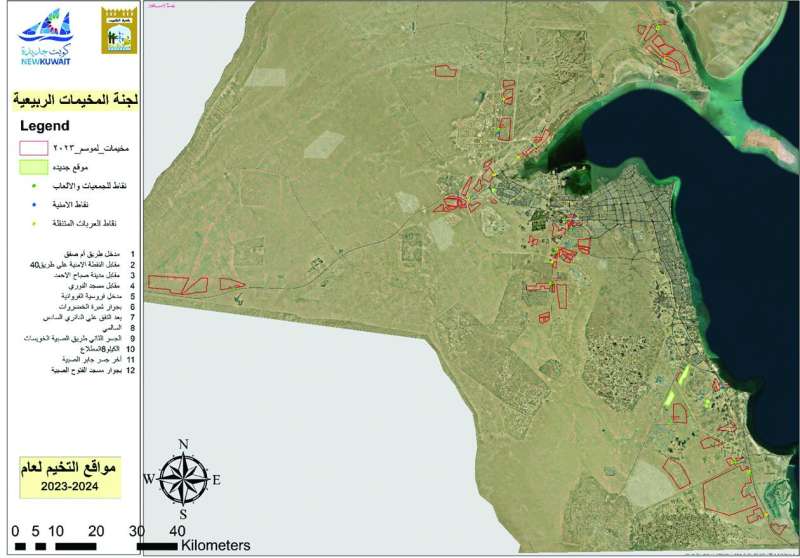The image size is (800, 558).
Task: Click the Kilometers scale bar label
Action: coord(216,546)
